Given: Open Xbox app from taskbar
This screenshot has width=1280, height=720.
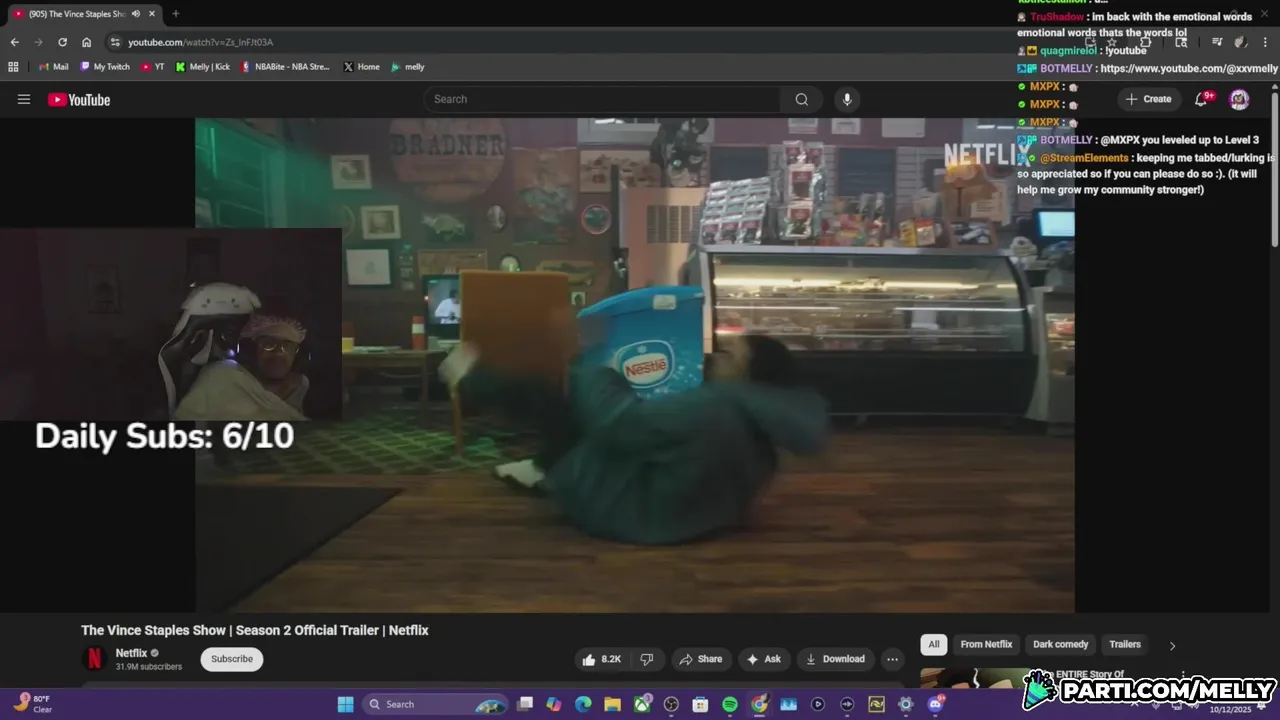Looking at the screenshot, I should [x=642, y=704].
